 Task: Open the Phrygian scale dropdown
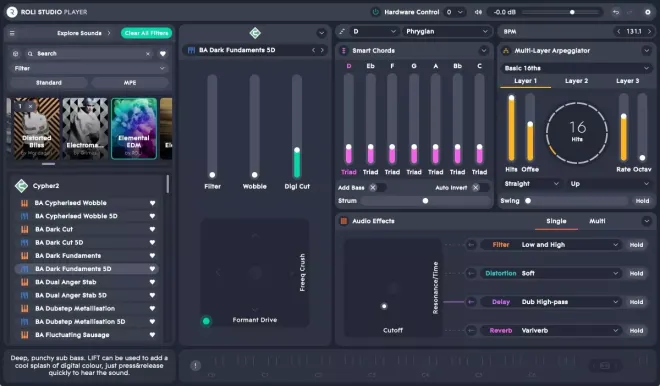click(447, 32)
